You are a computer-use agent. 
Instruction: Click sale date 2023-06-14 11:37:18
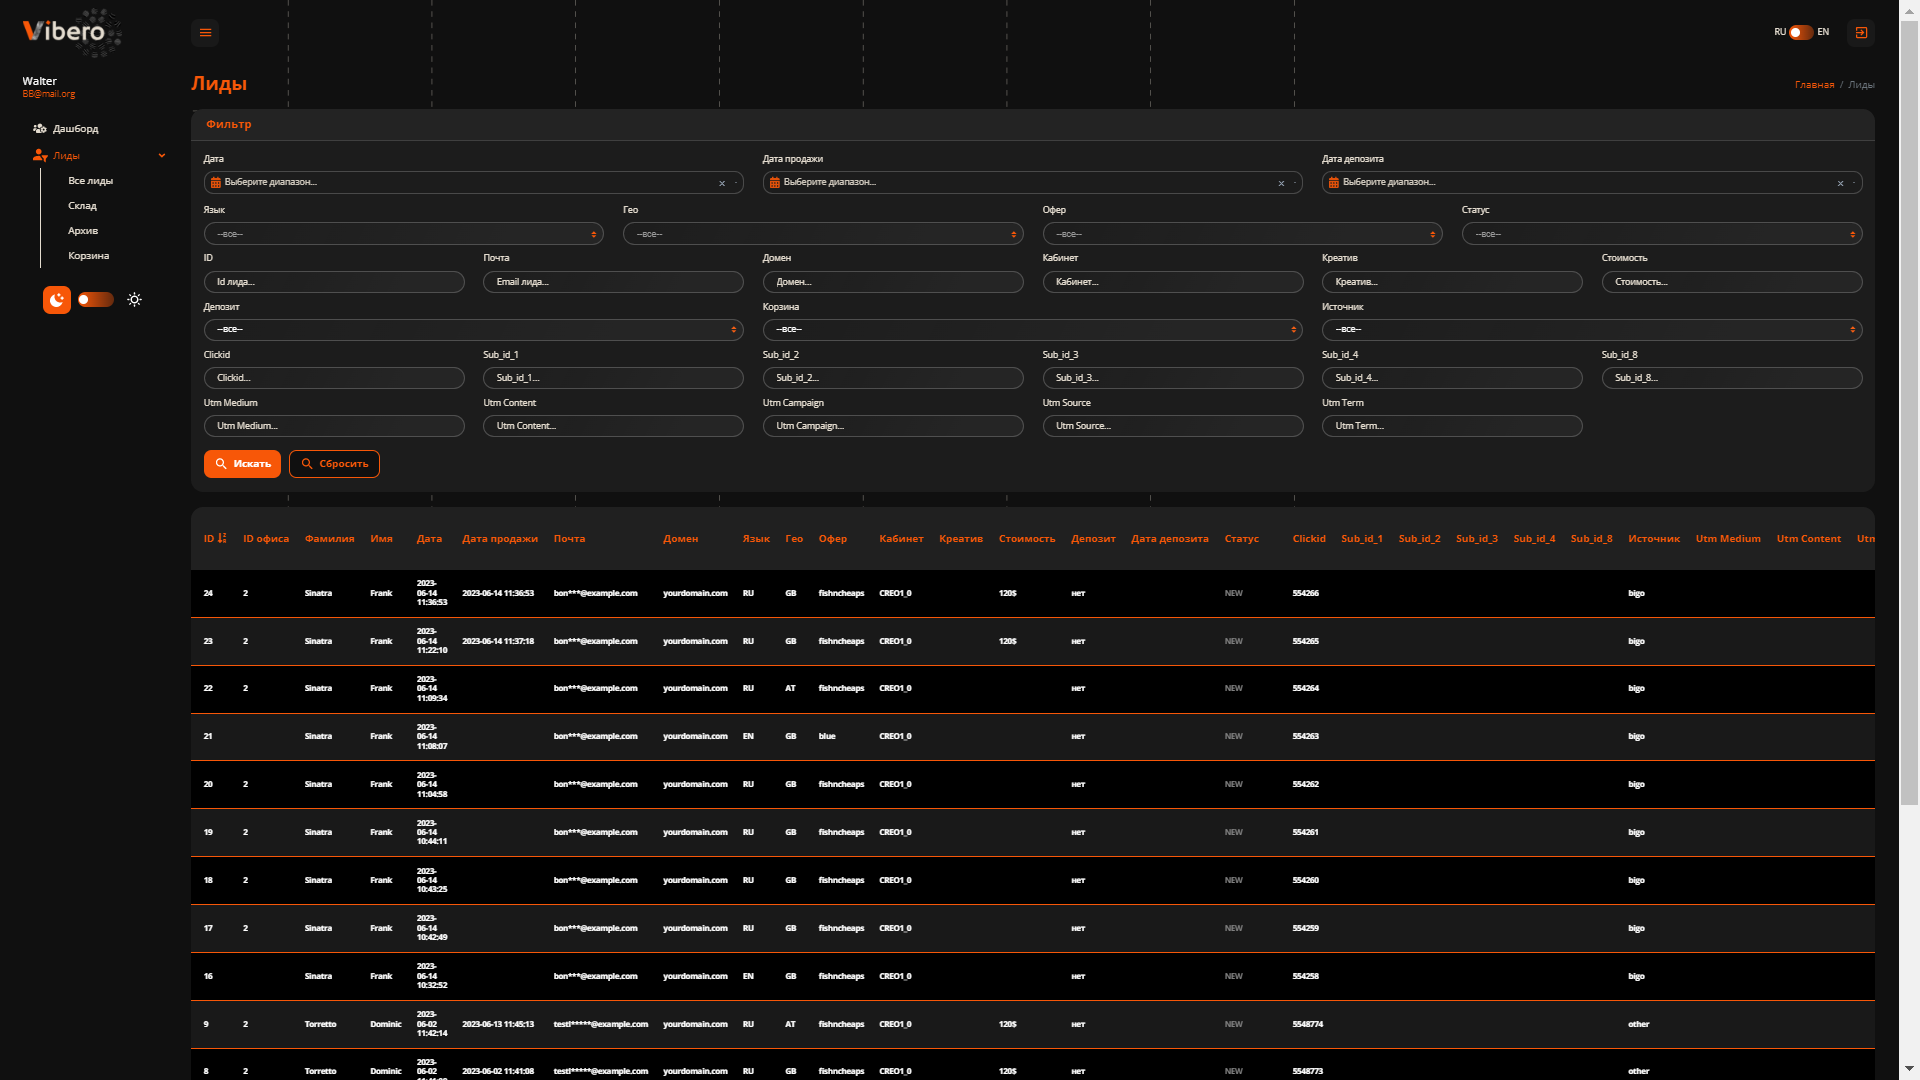click(x=498, y=641)
